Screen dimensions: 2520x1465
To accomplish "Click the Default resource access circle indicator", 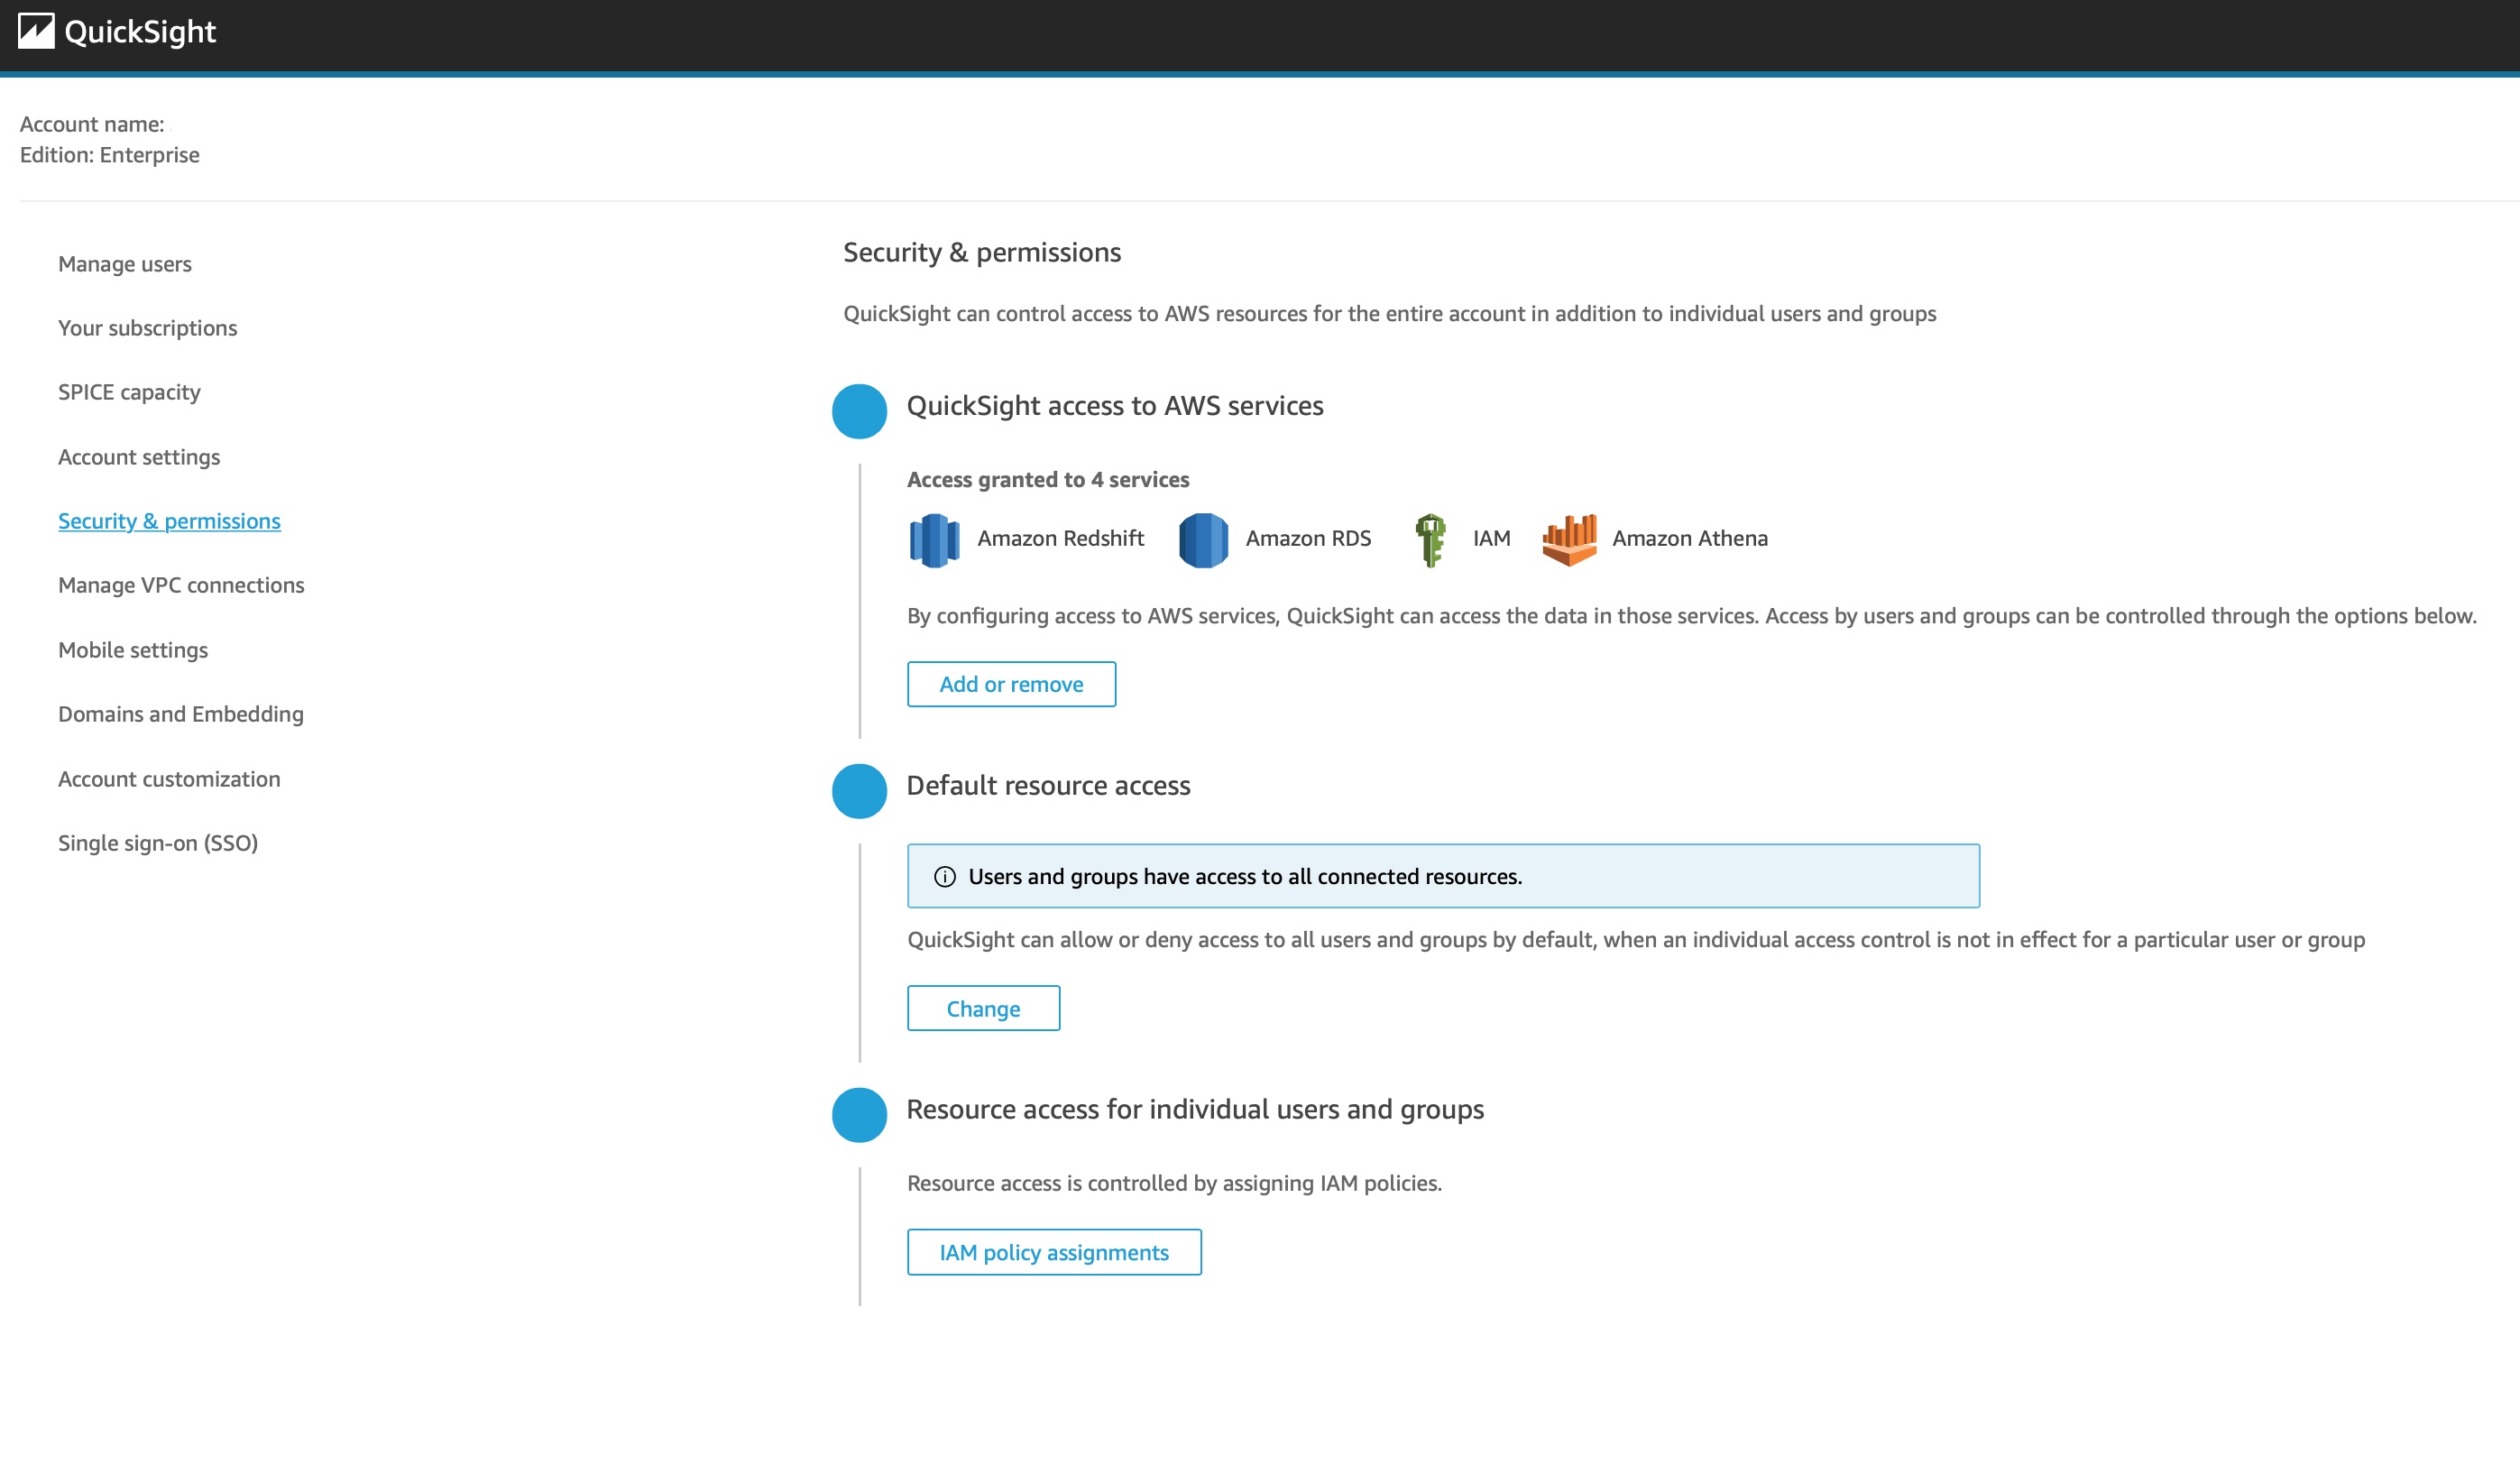I will click(x=858, y=790).
